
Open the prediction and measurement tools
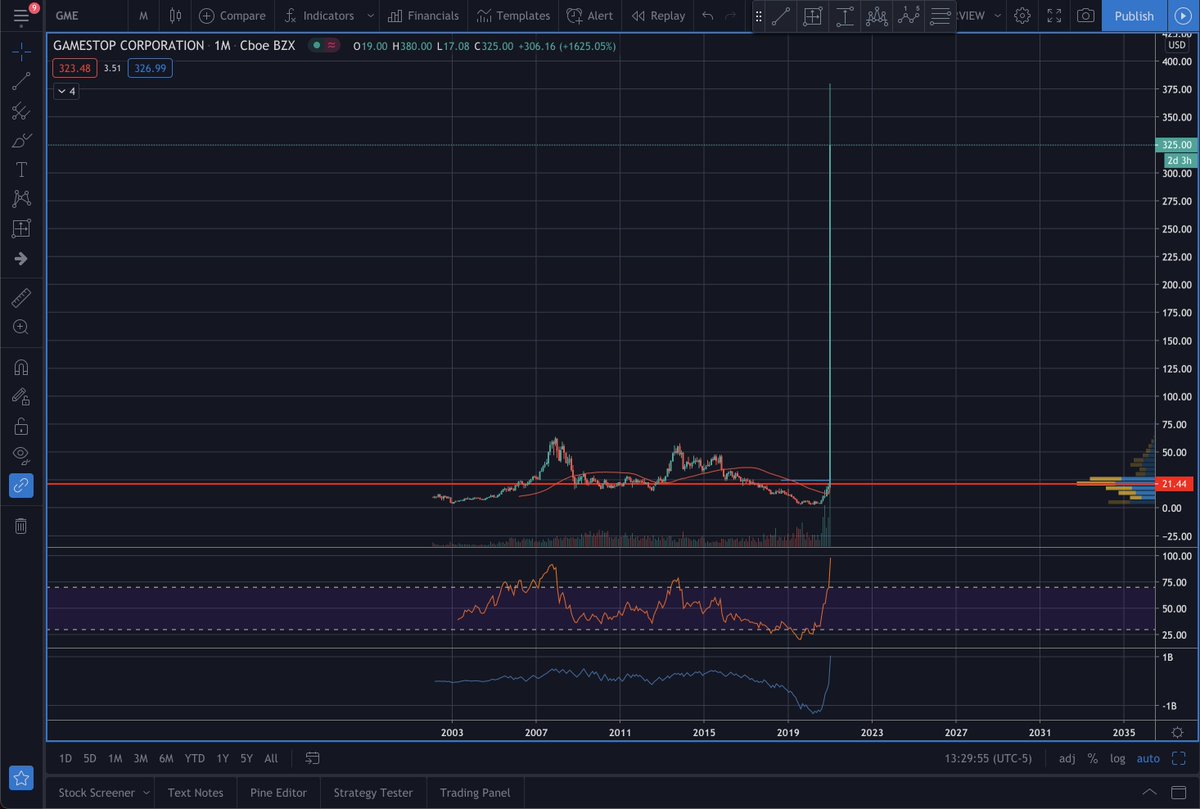pos(20,229)
